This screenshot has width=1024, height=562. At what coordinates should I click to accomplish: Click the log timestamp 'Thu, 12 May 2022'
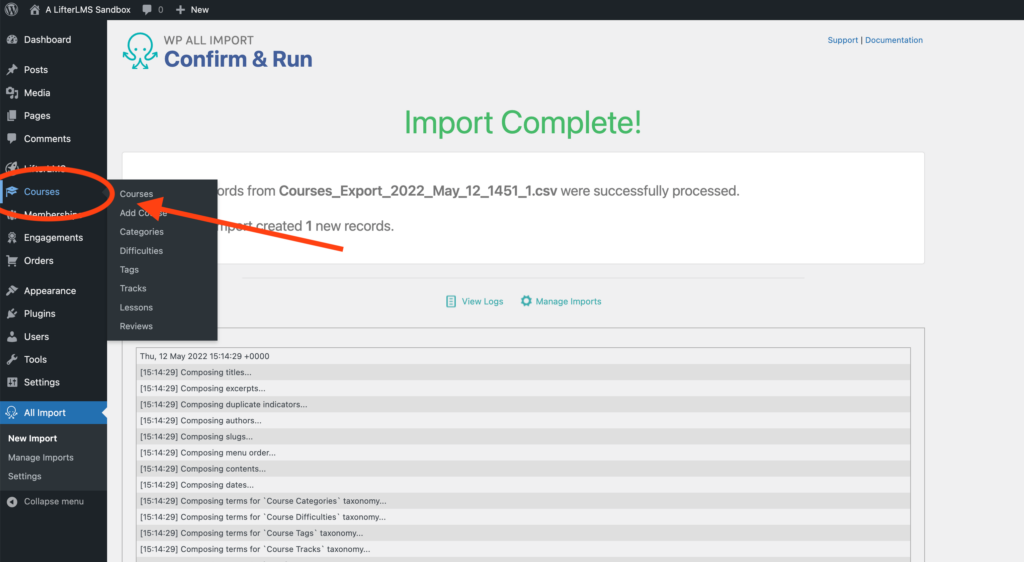click(x=204, y=356)
